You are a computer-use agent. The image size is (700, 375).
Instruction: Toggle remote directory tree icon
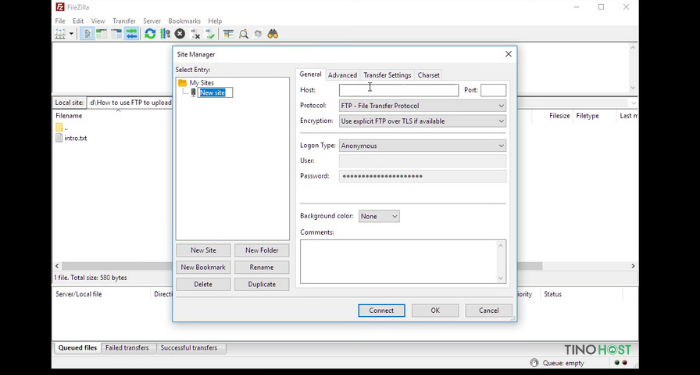tap(117, 34)
